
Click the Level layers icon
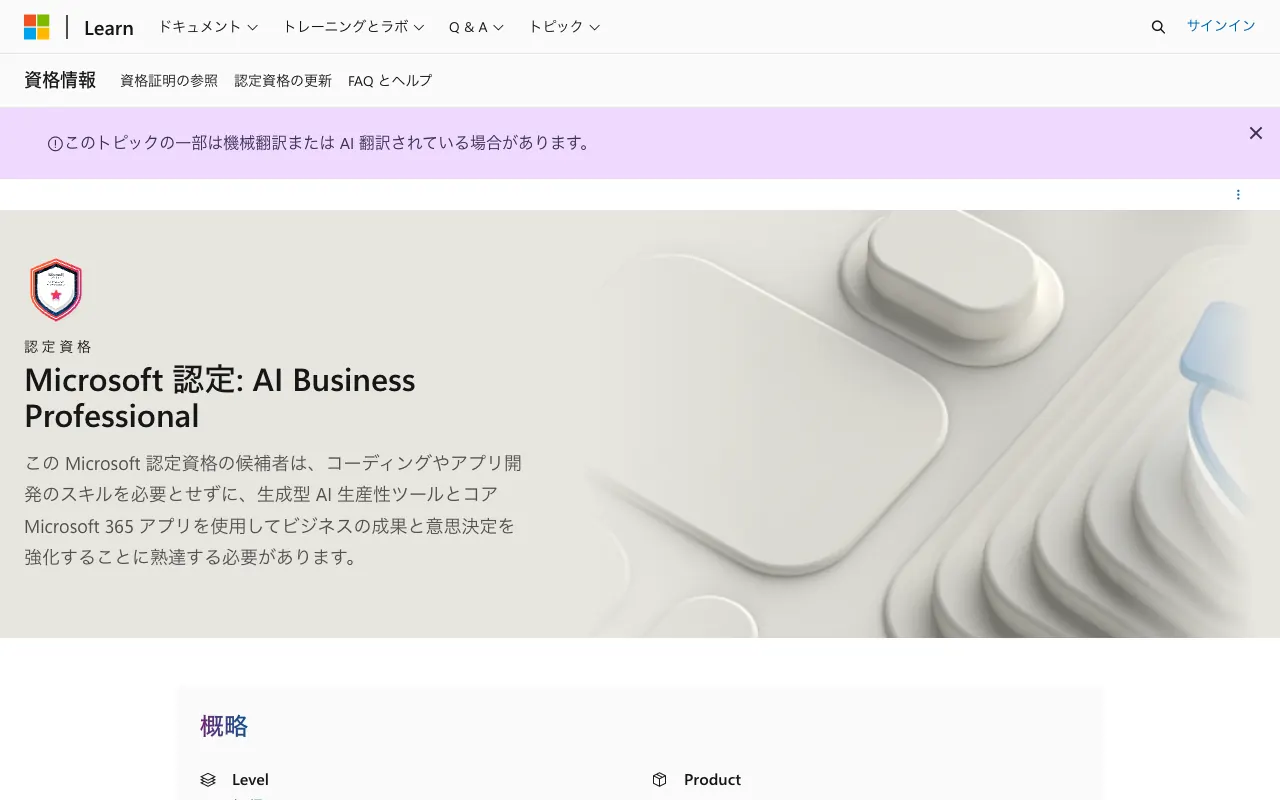click(208, 780)
